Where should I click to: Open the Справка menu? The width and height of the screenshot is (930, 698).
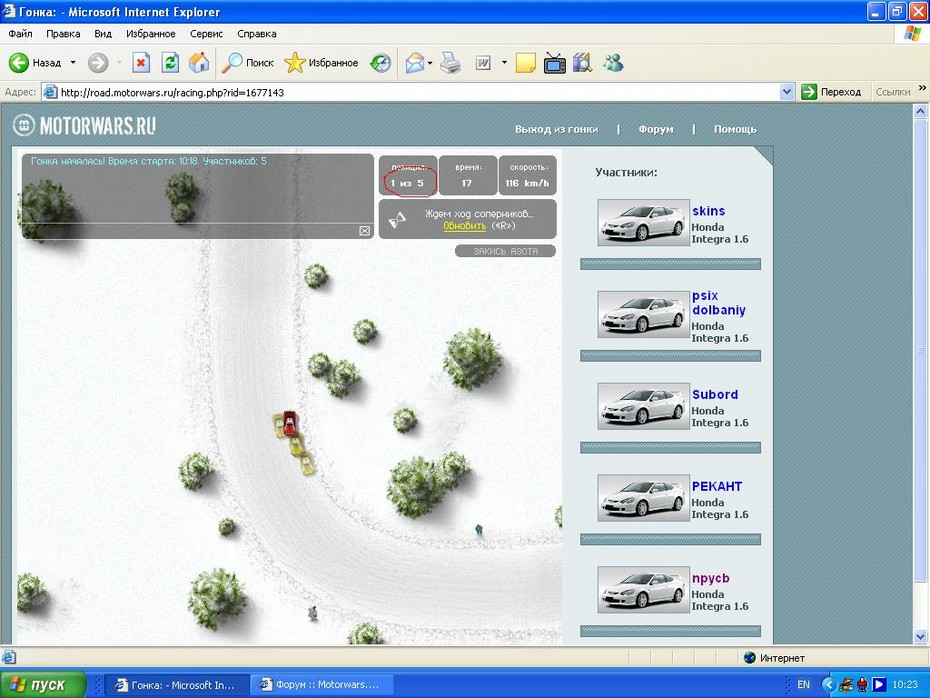[x=257, y=34]
